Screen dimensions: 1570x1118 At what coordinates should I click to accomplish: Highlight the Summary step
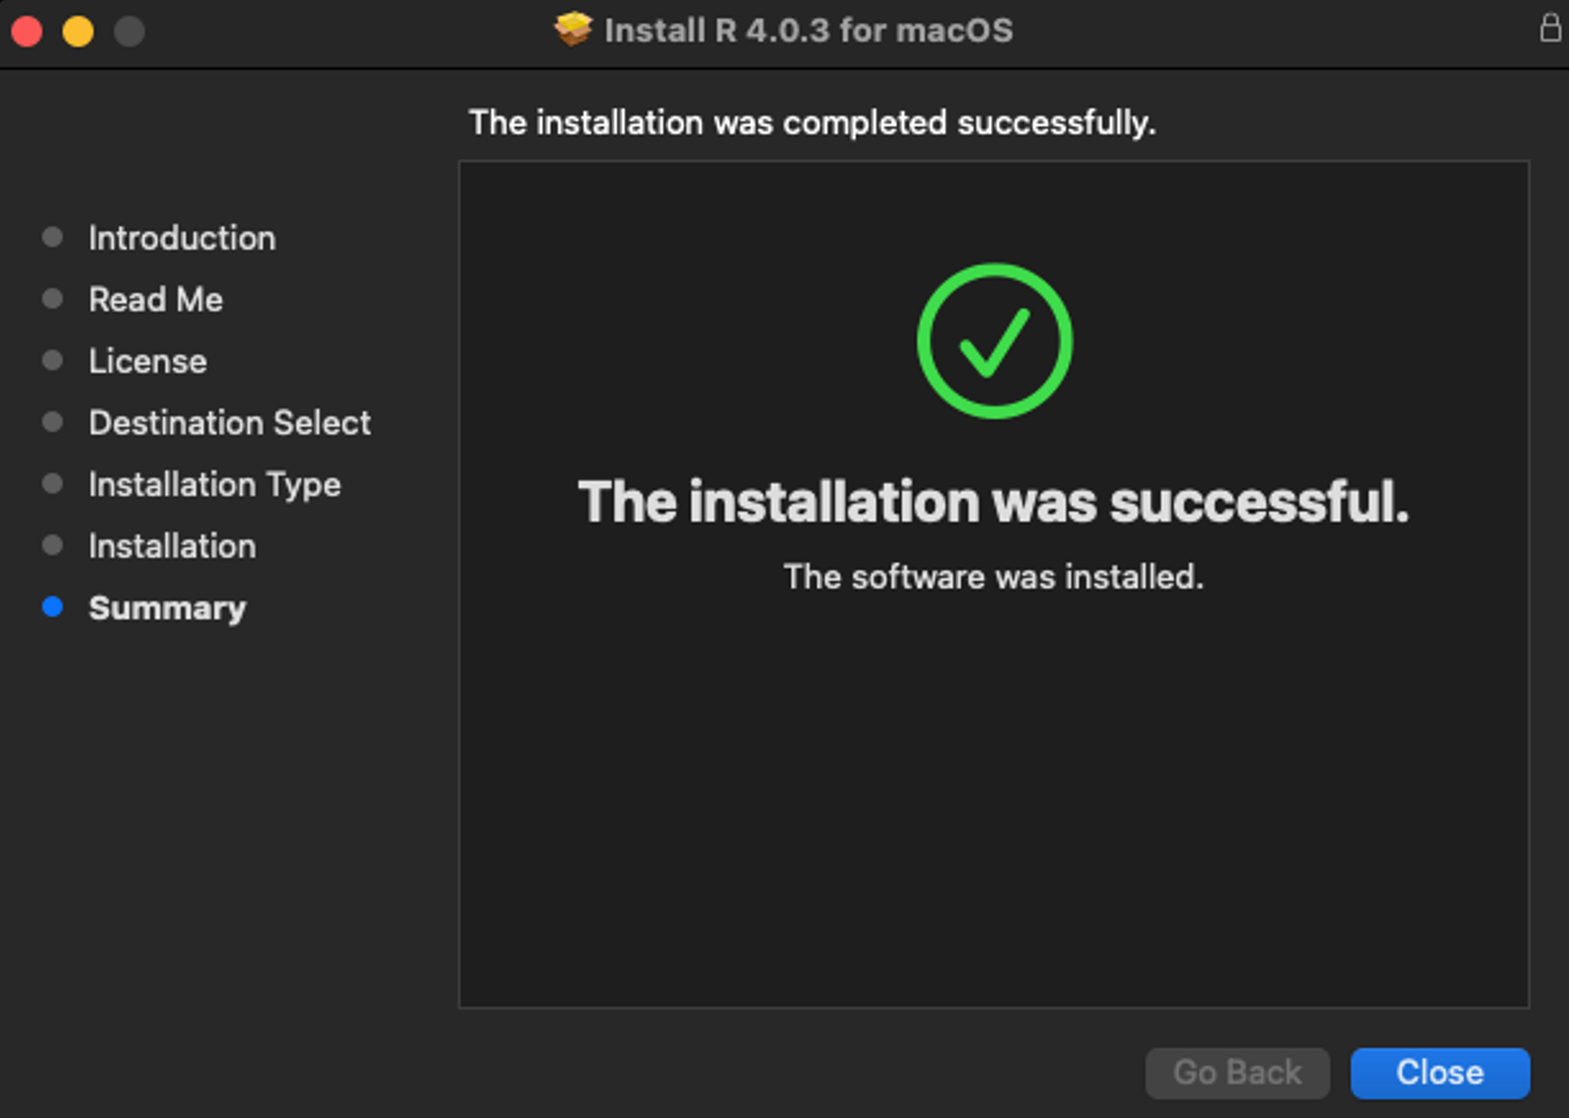click(x=167, y=607)
